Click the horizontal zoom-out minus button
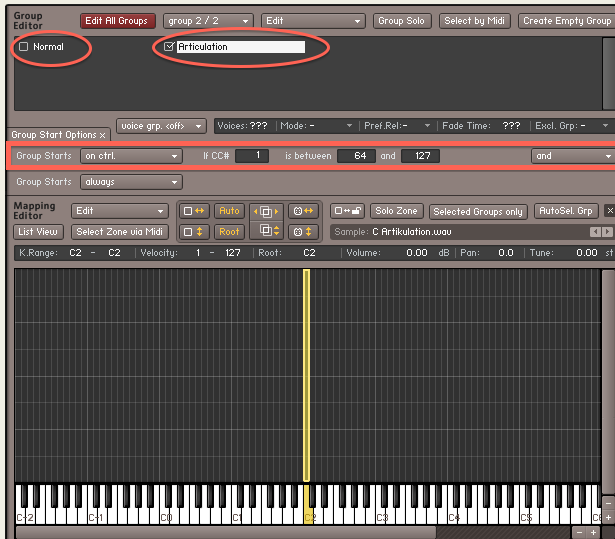 [580, 532]
